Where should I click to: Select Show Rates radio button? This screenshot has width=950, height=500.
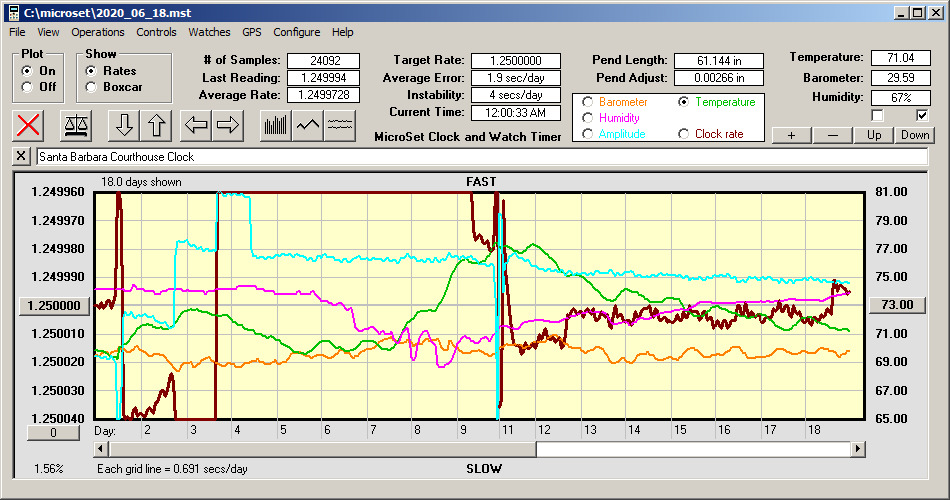point(91,71)
